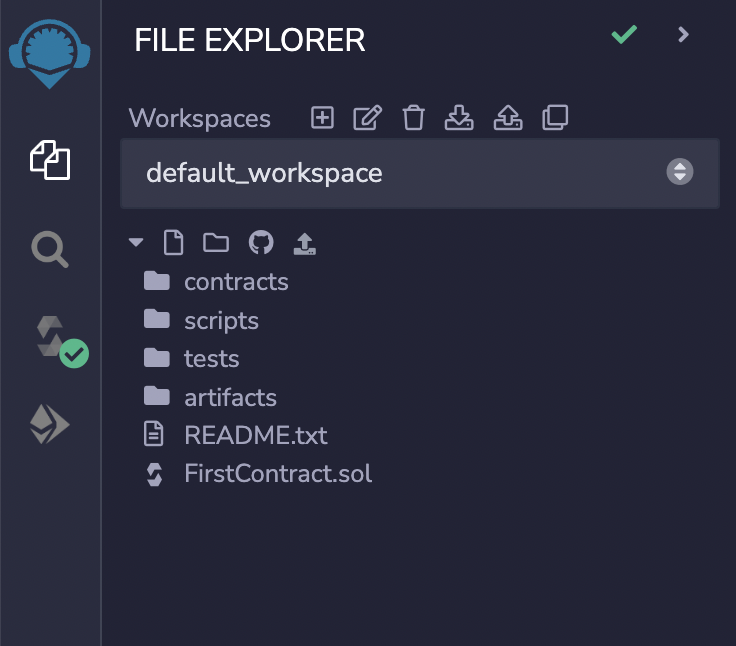Collapse the workspace root tree arrow

(136, 242)
